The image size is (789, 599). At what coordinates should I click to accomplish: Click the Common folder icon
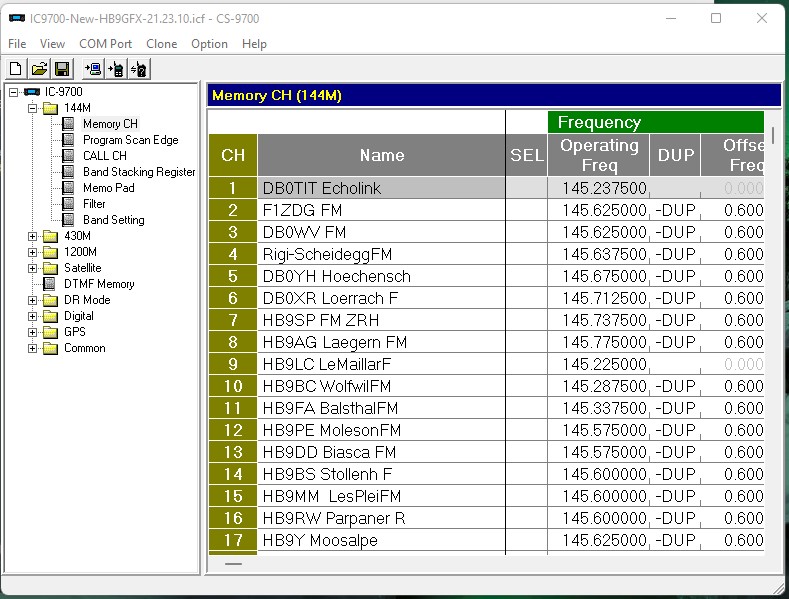click(50, 348)
